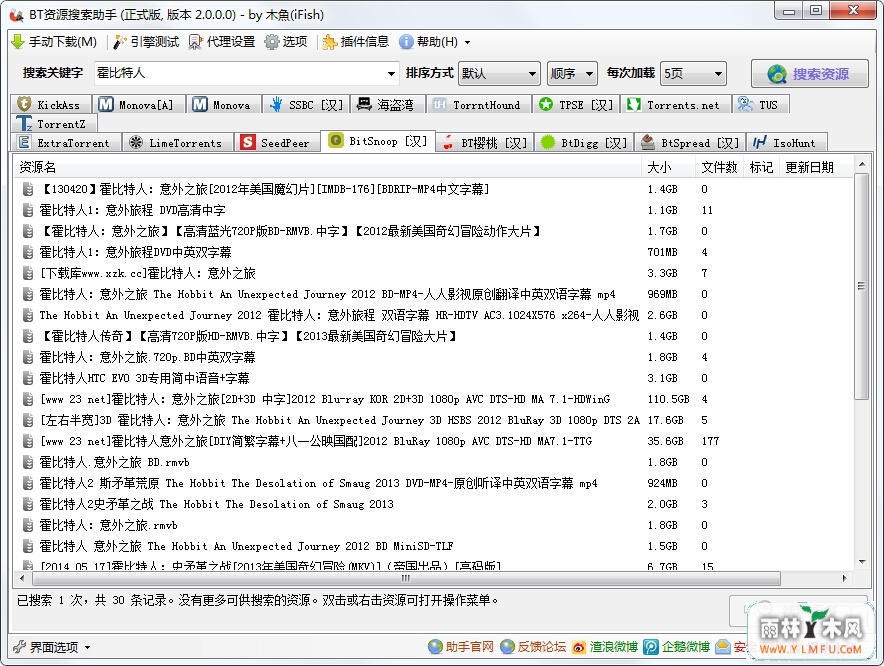Viewport: 884px width, 666px height.
Task: Open the sort order (顺序) dropdown
Action: tap(572, 73)
